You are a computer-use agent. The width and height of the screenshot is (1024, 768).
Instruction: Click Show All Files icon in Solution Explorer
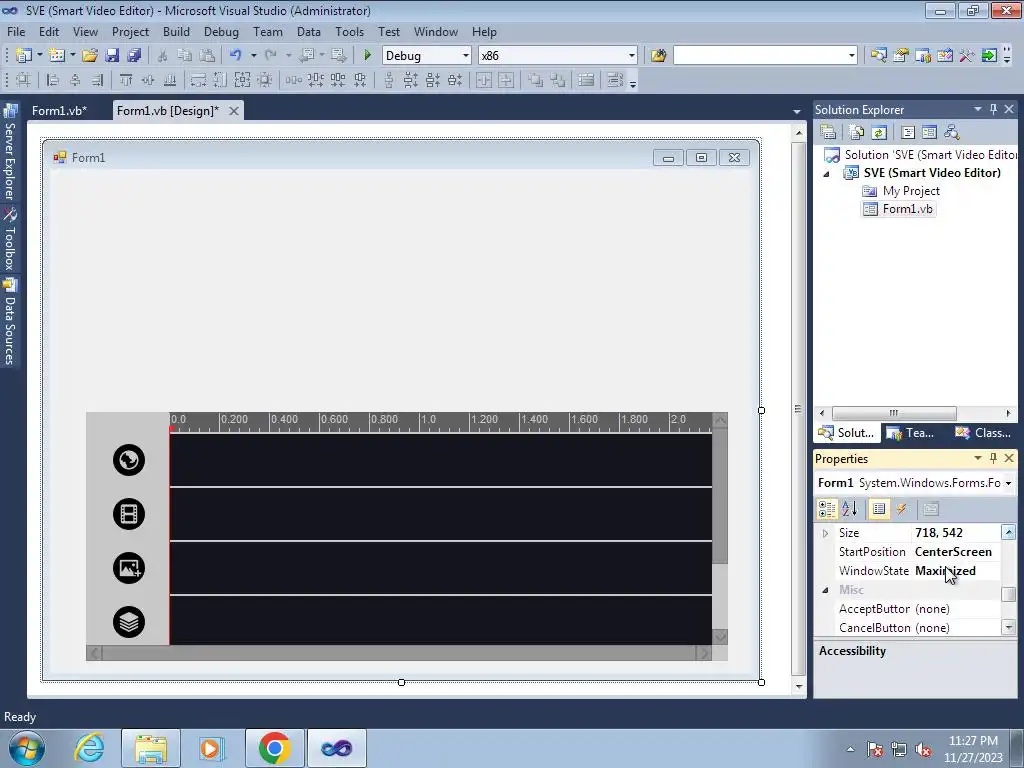[x=857, y=133]
